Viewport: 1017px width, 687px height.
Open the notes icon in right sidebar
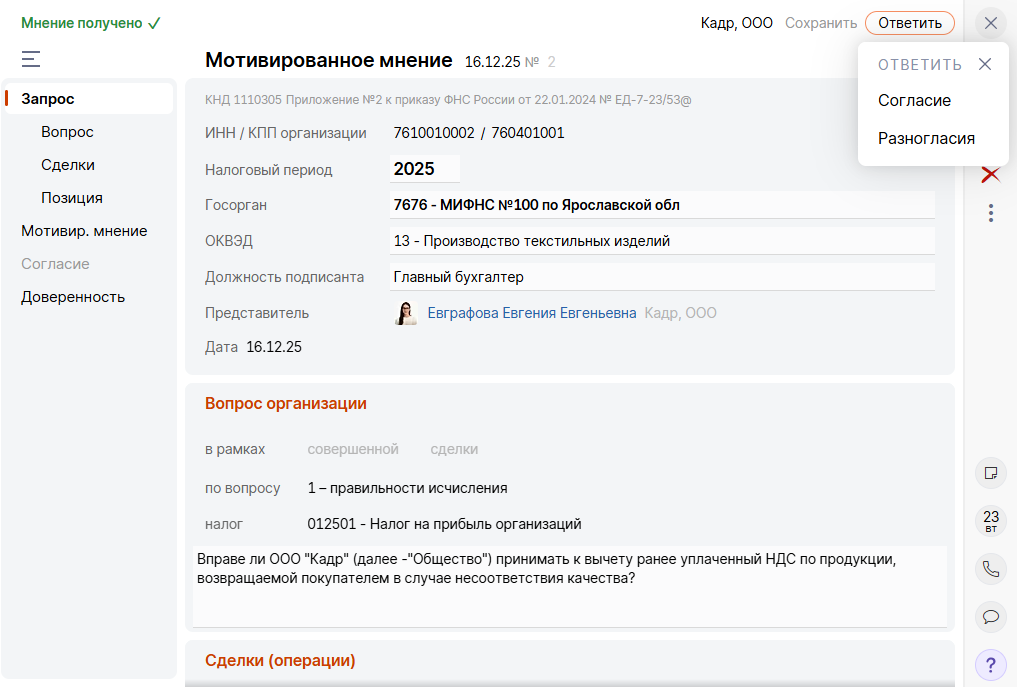click(x=991, y=473)
